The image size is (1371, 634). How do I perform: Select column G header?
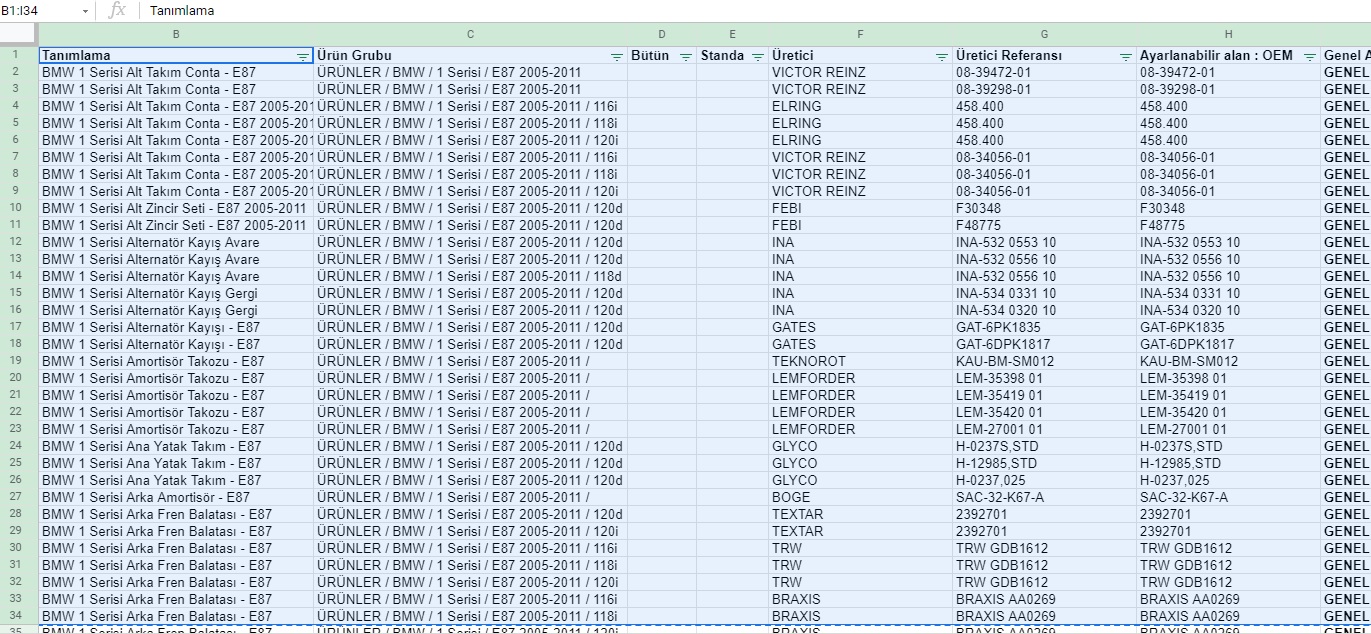1045,35
